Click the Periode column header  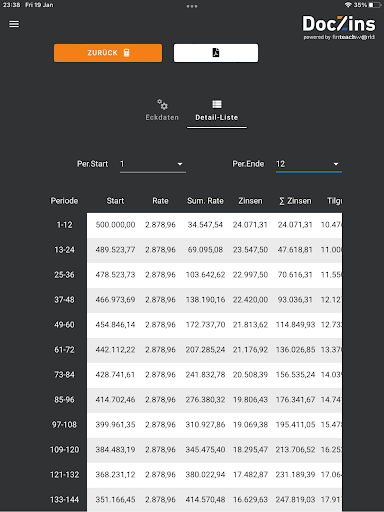[x=64, y=201]
